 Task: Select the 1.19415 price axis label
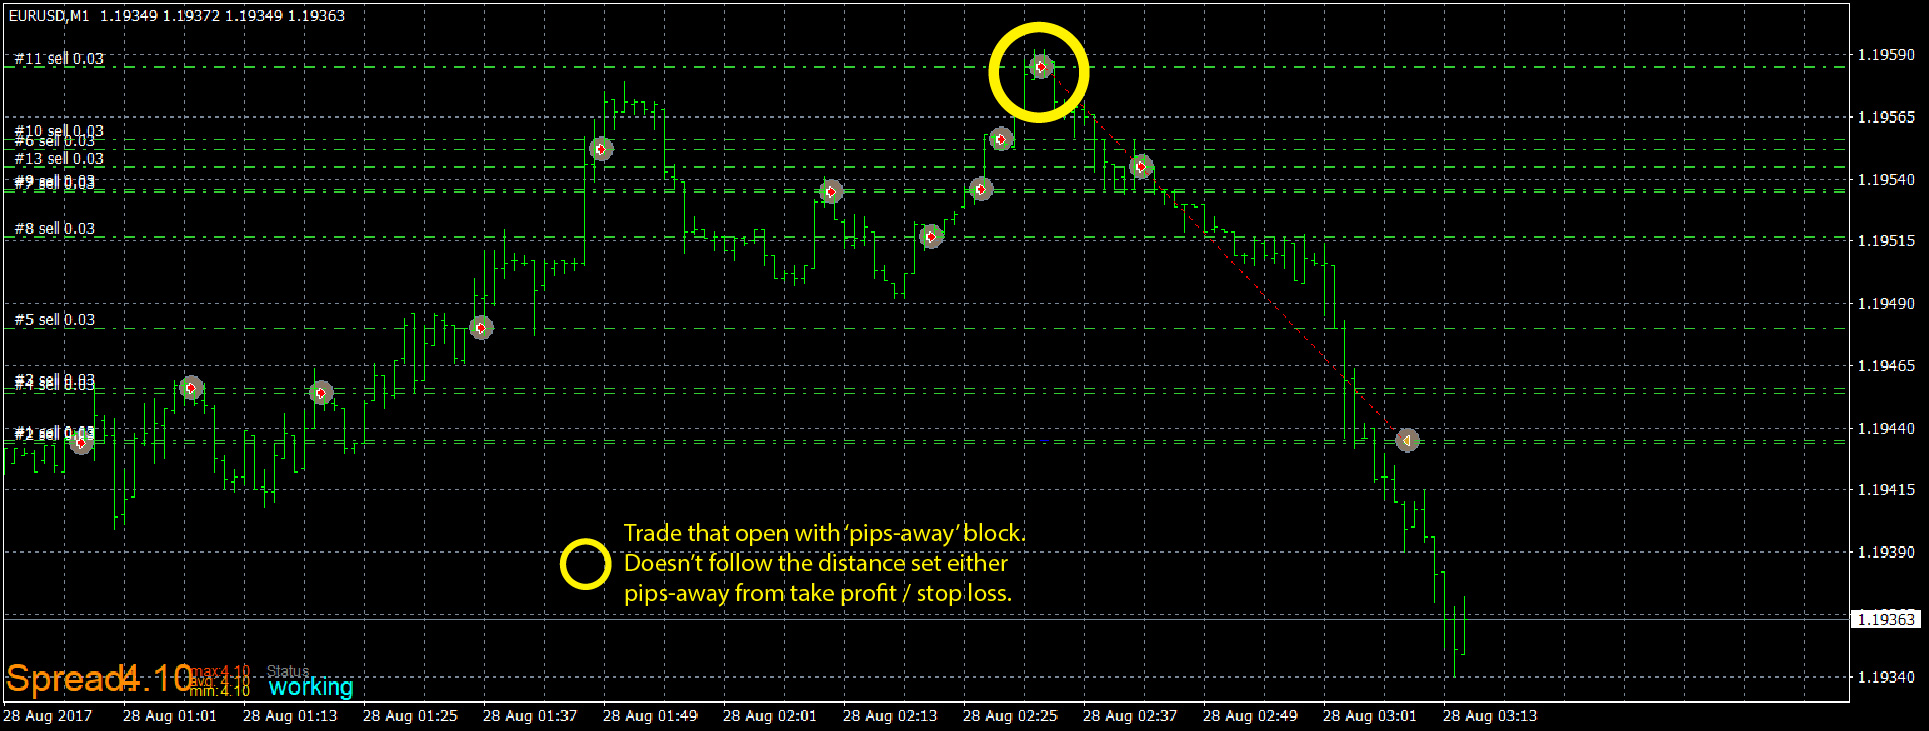pyautogui.click(x=1886, y=490)
